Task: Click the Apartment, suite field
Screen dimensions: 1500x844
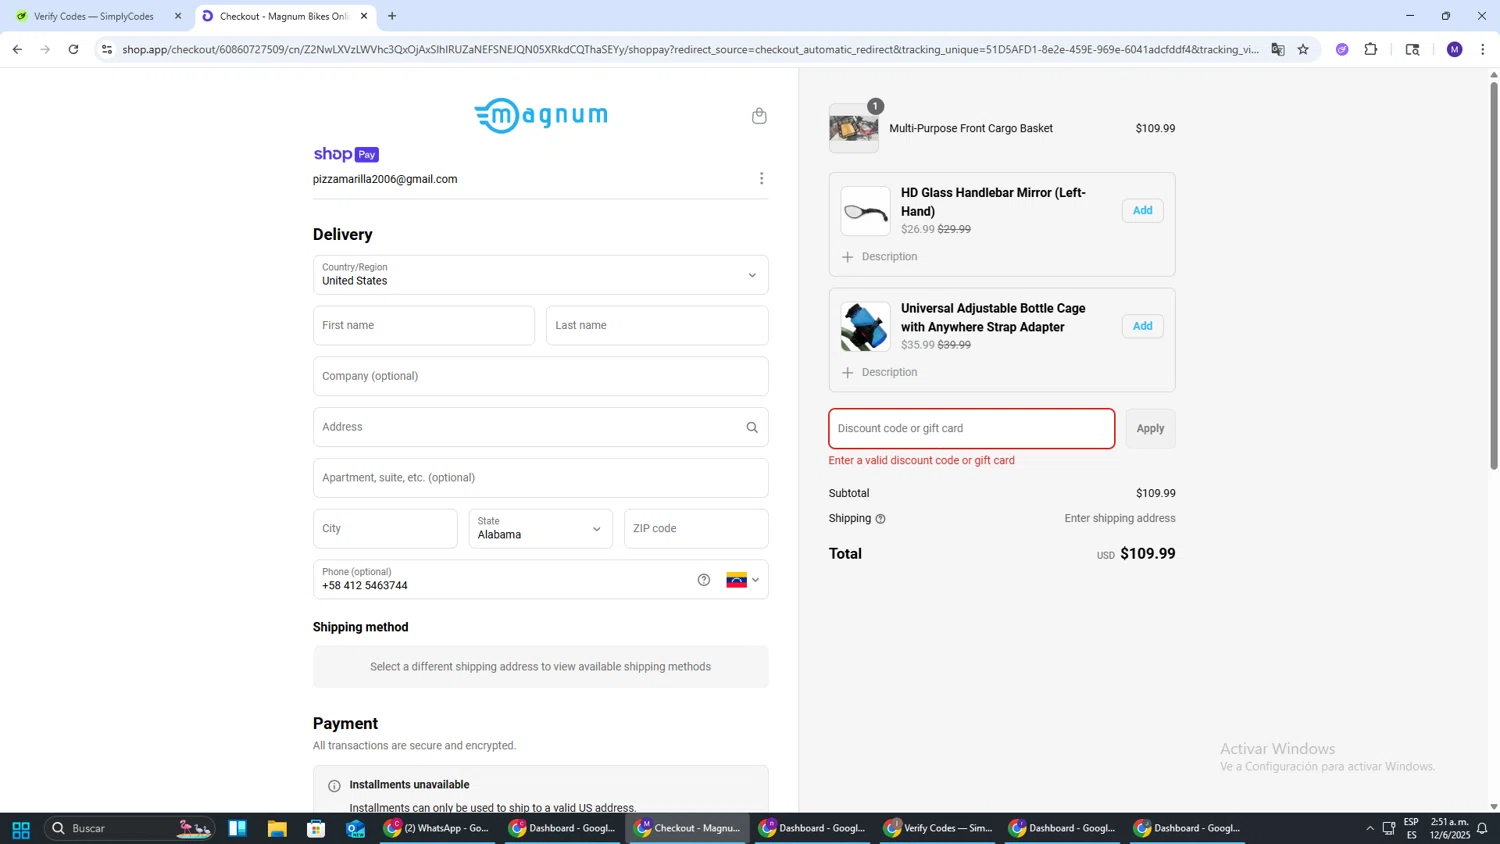Action: [541, 478]
